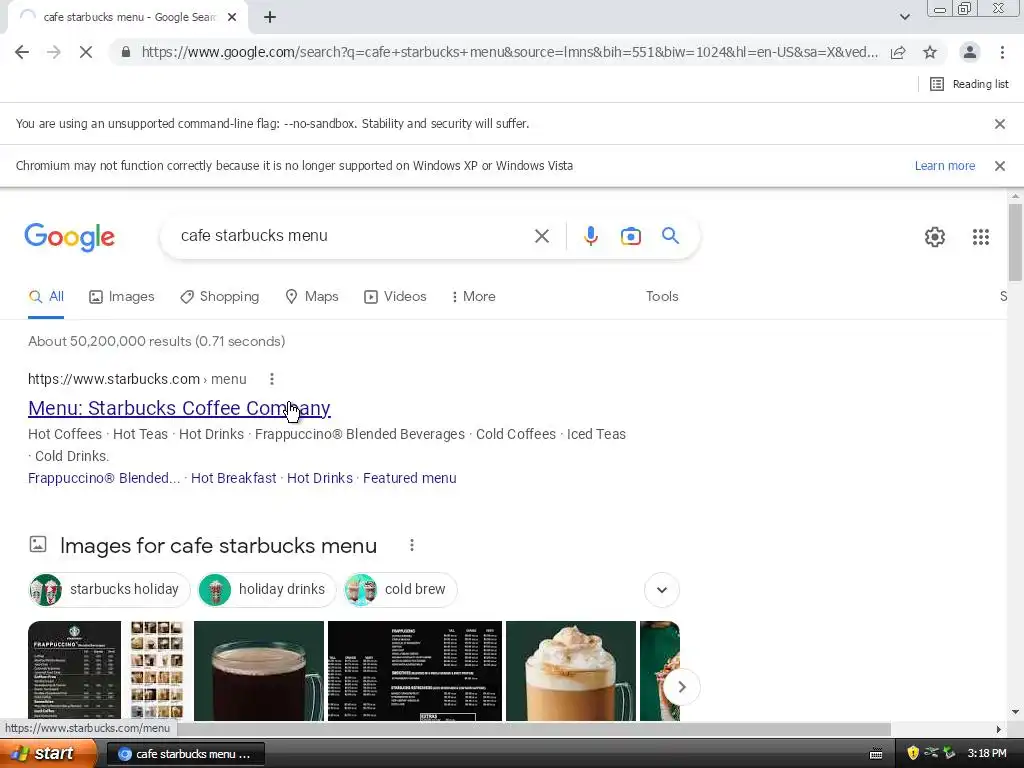The image size is (1024, 768).
Task: Select the holiday drinks image chip
Action: click(266, 590)
